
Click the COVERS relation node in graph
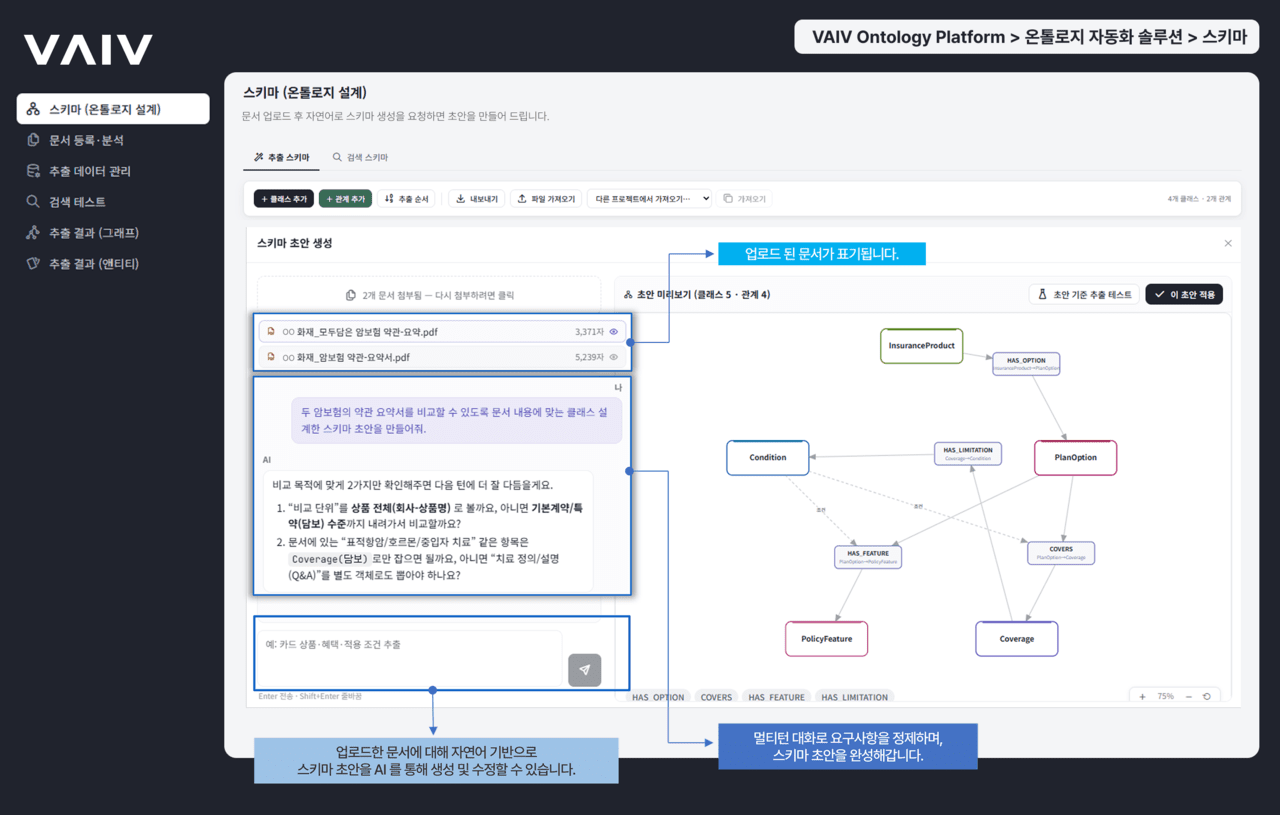[x=1061, y=553]
